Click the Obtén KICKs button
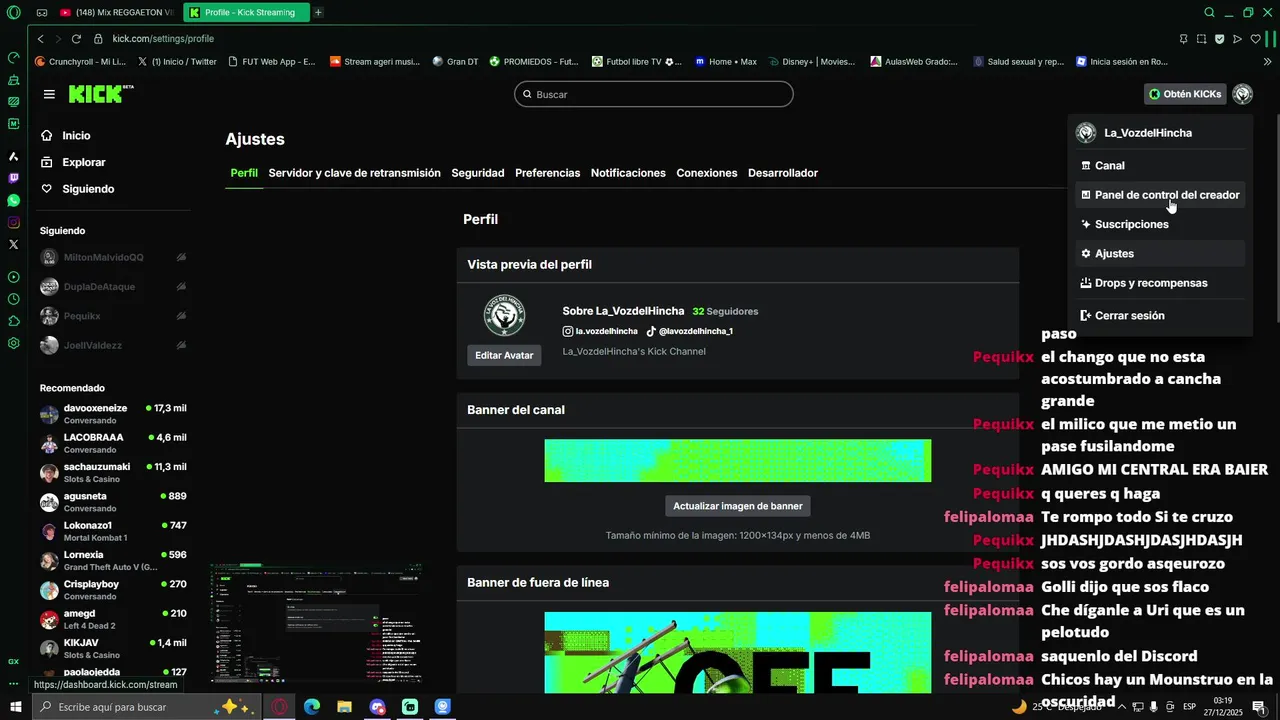The image size is (1280, 720). click(x=1185, y=94)
